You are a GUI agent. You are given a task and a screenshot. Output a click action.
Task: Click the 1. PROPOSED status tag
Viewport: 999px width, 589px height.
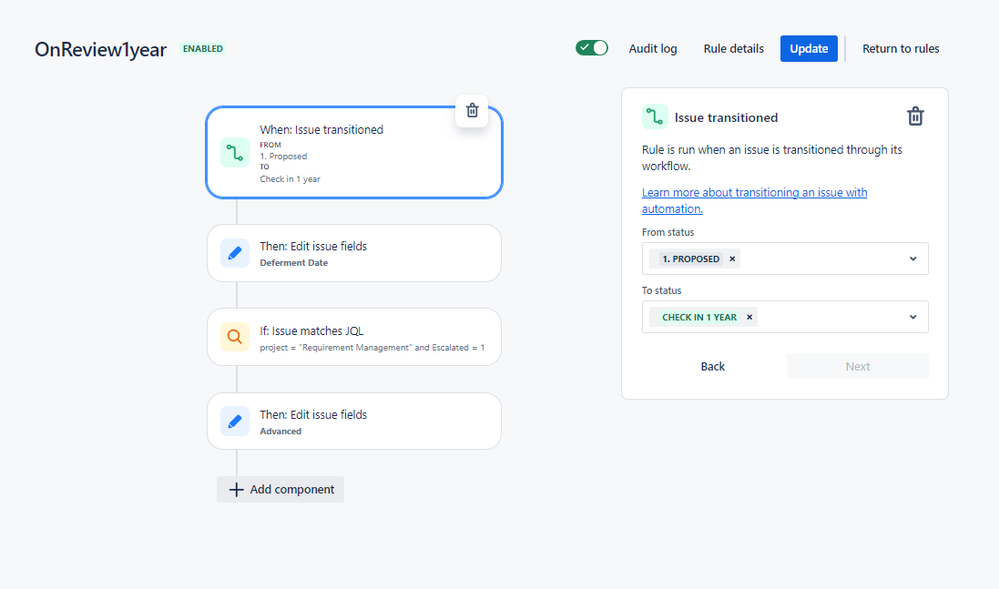click(691, 259)
